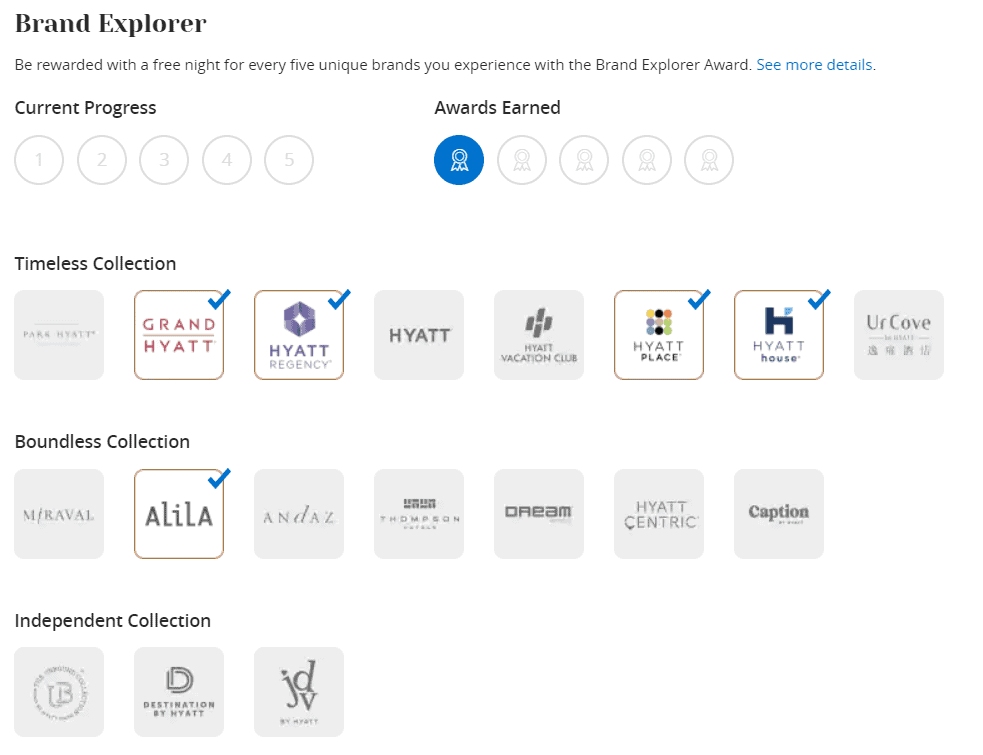Viewport: 983px width, 755px height.
Task: Select the Hyatt Centric brand tile
Action: click(x=659, y=514)
